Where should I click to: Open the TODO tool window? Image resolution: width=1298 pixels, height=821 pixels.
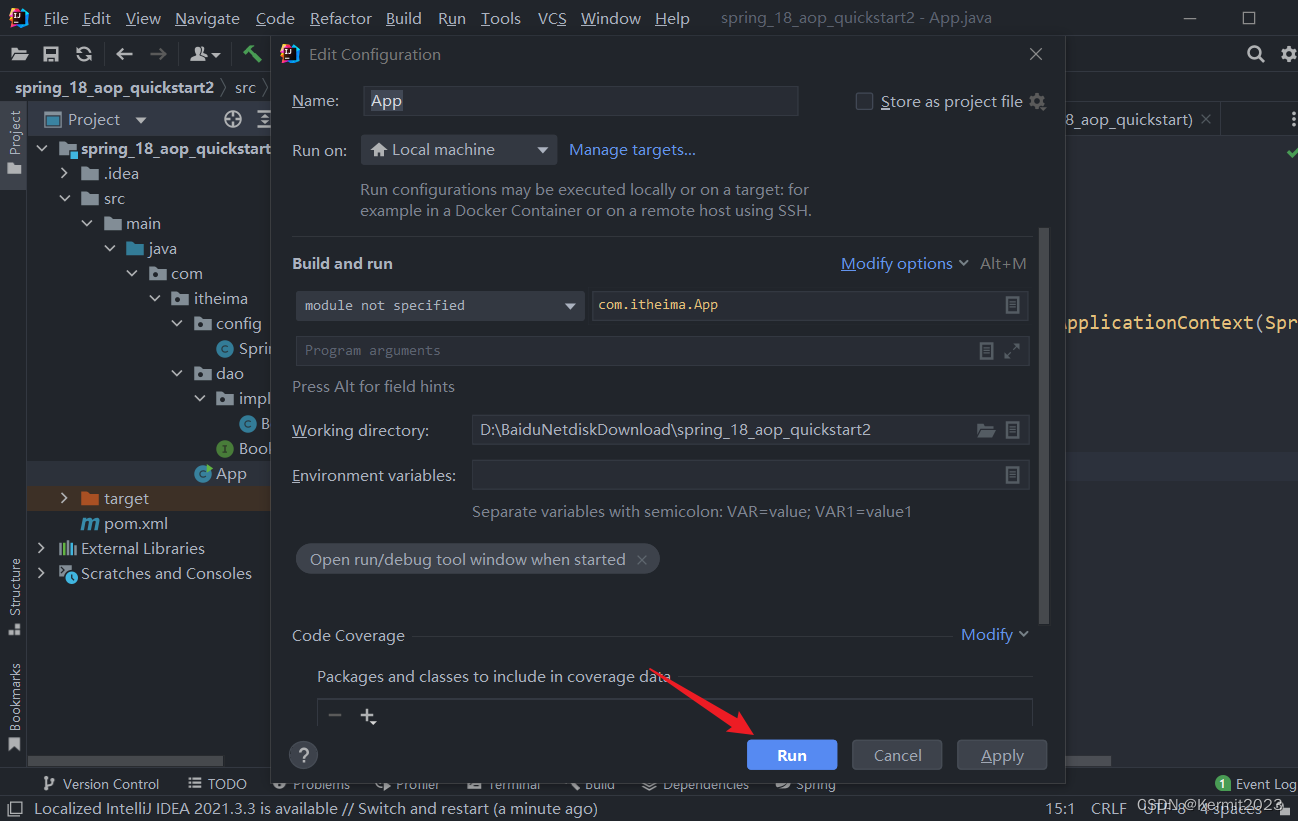217,784
